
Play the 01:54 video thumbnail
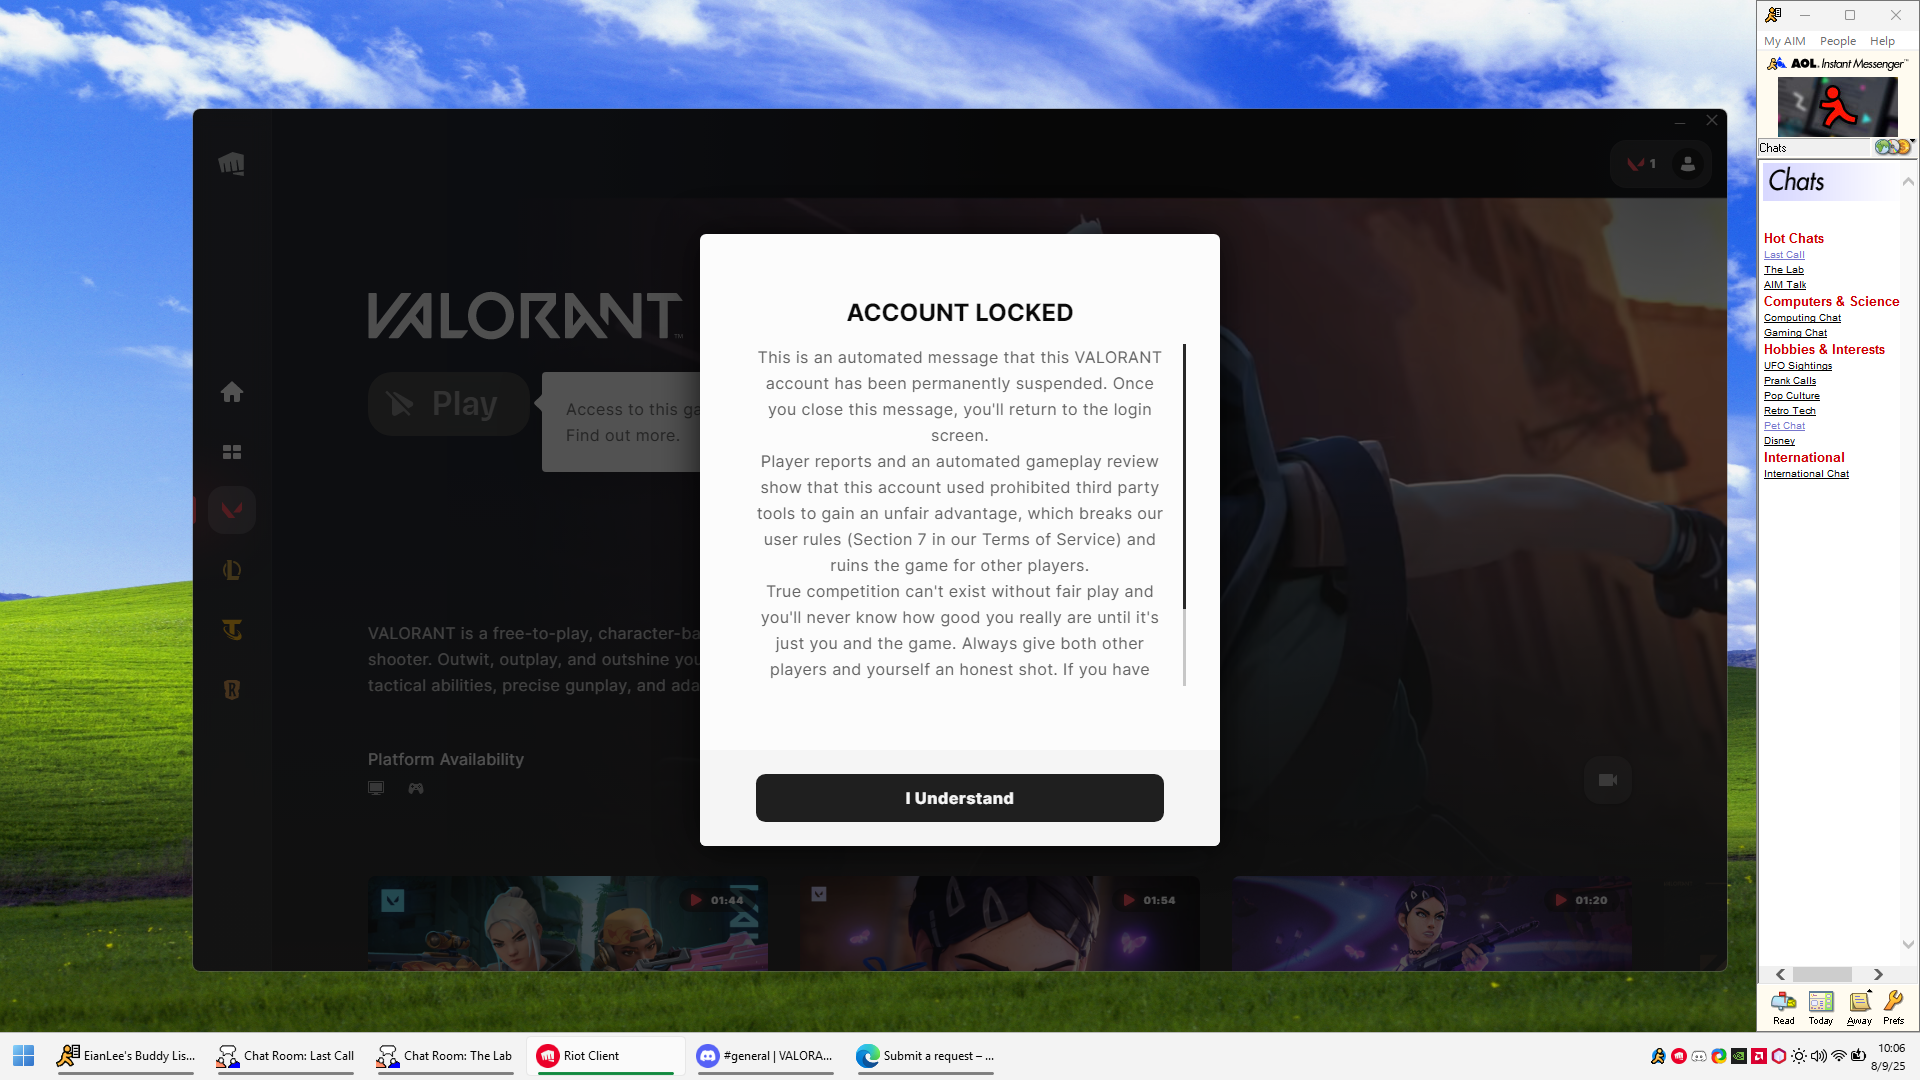coord(999,923)
